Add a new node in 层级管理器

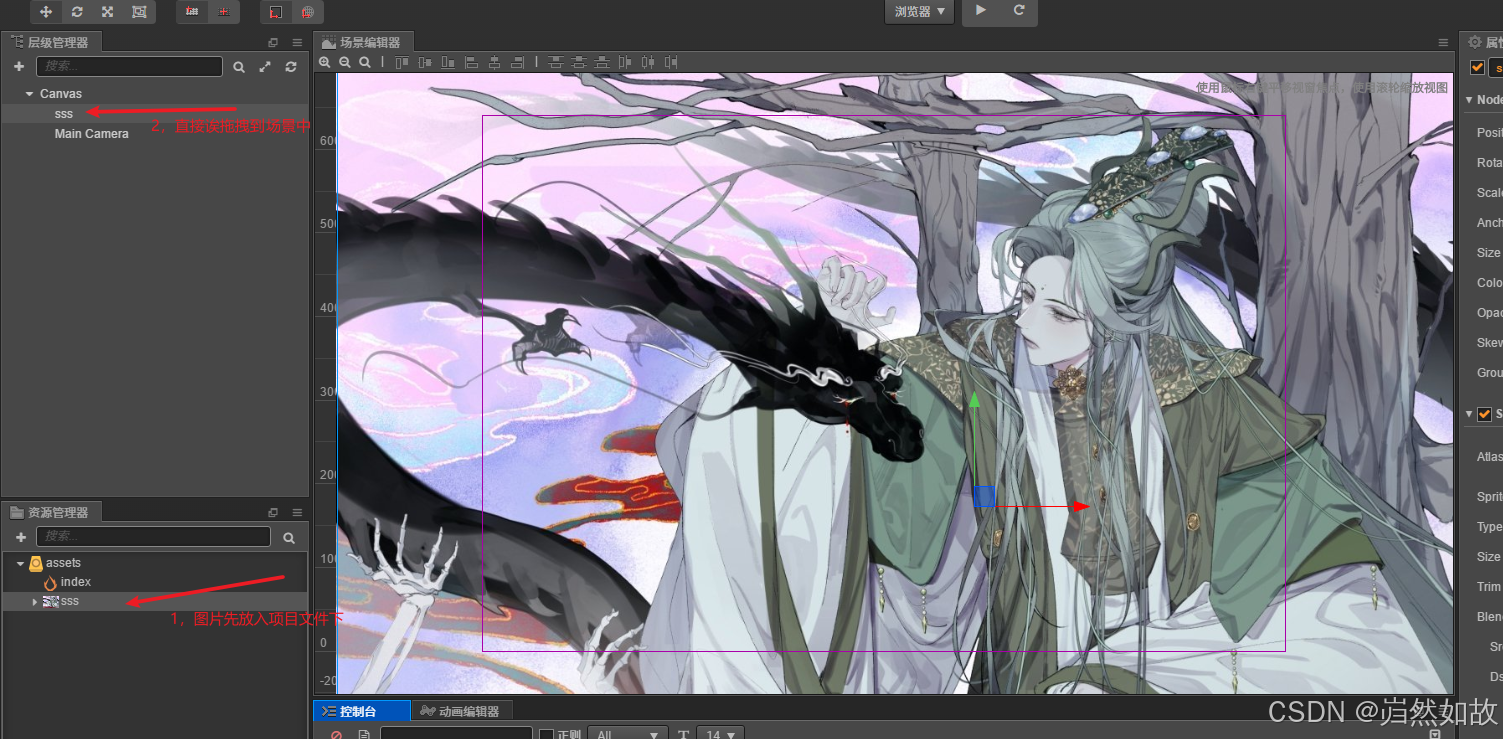click(x=19, y=67)
